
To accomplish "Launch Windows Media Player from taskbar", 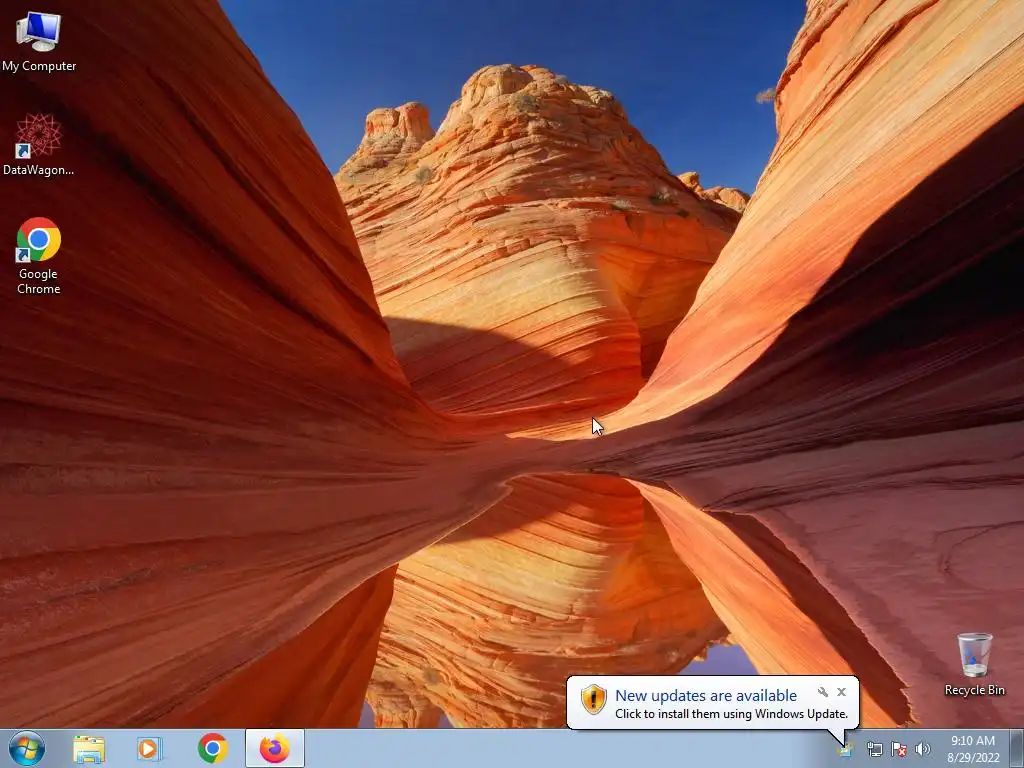I will tap(149, 749).
